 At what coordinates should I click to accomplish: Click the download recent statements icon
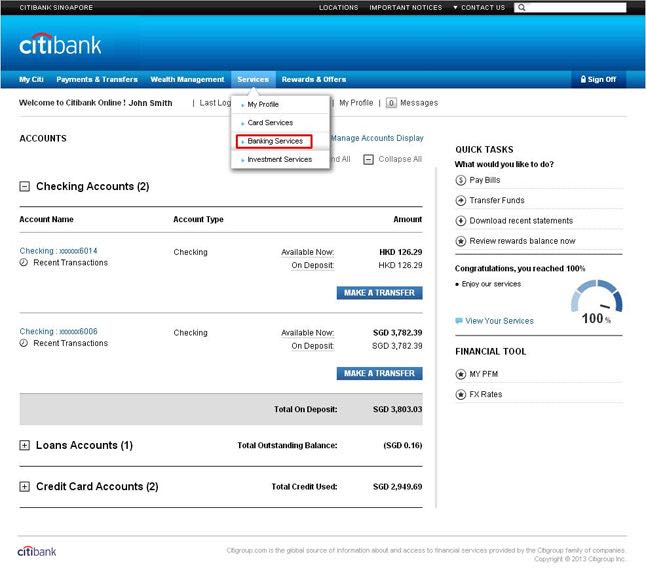[461, 221]
